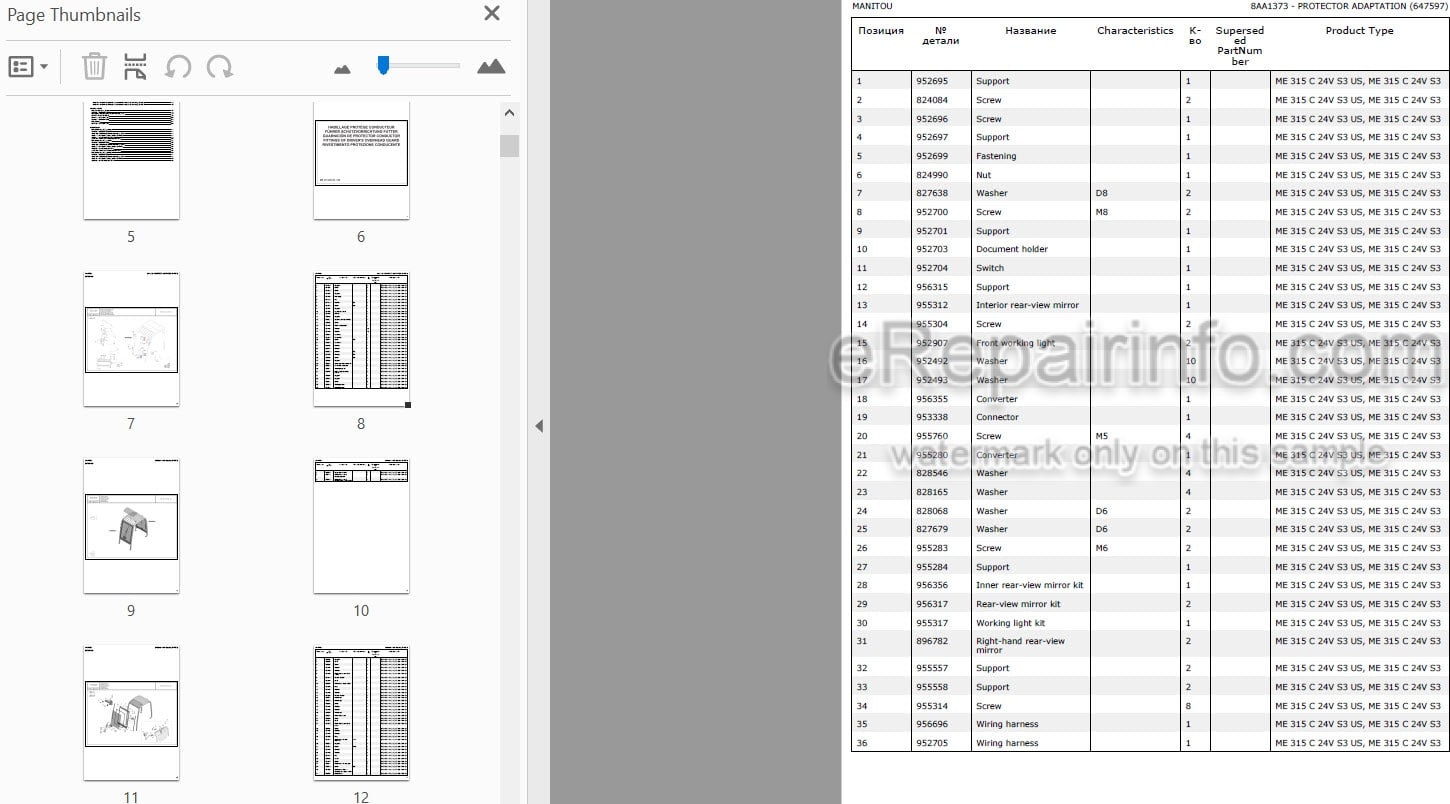The image size is (1450, 804).
Task: Rotate pages counterclockwise
Action: [178, 67]
